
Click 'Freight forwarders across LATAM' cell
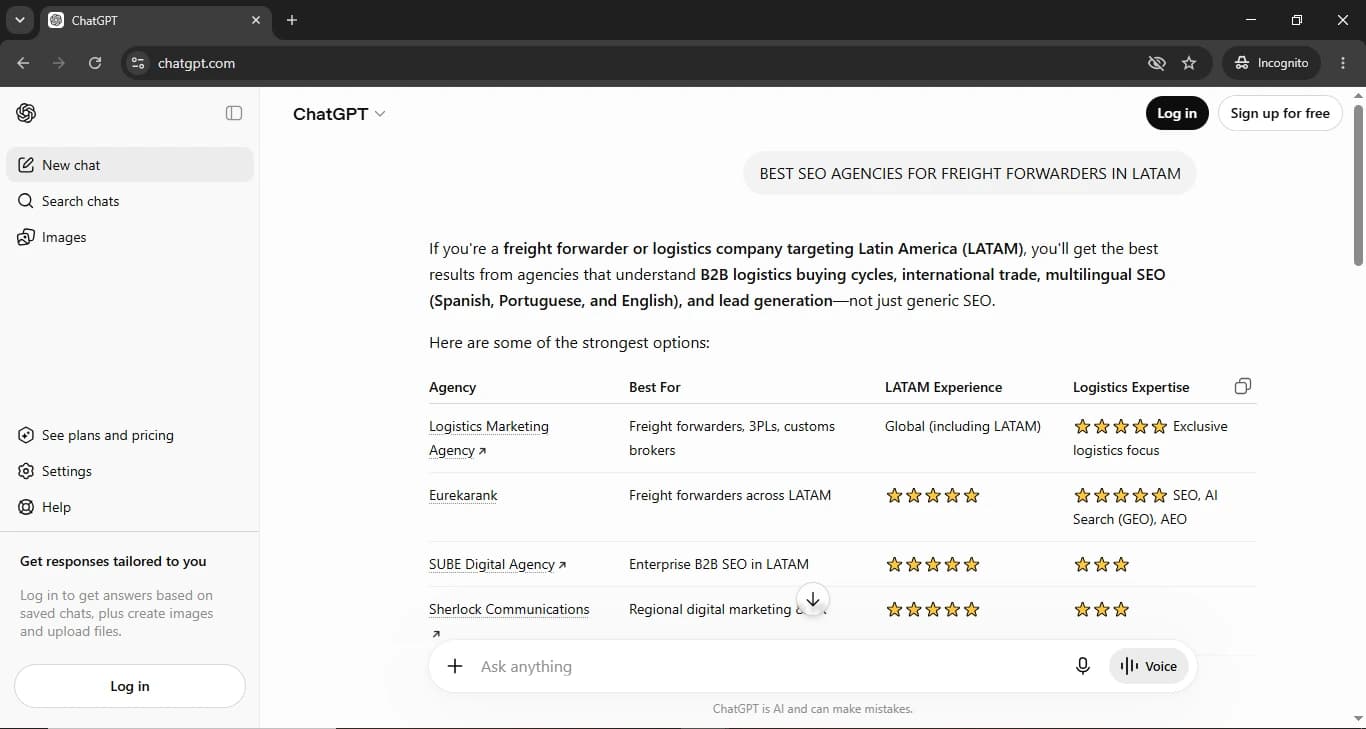point(730,495)
